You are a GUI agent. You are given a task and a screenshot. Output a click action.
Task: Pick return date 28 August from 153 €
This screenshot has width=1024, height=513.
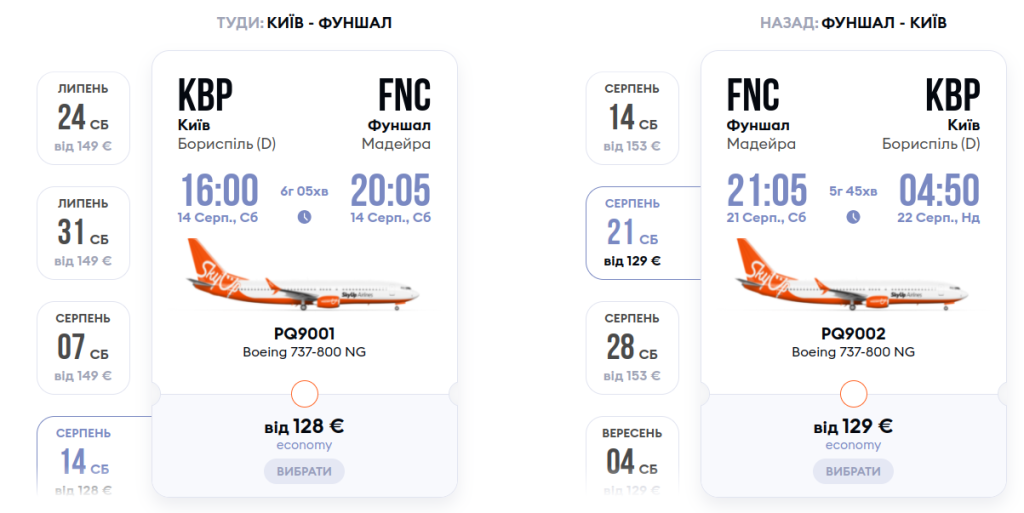click(632, 348)
